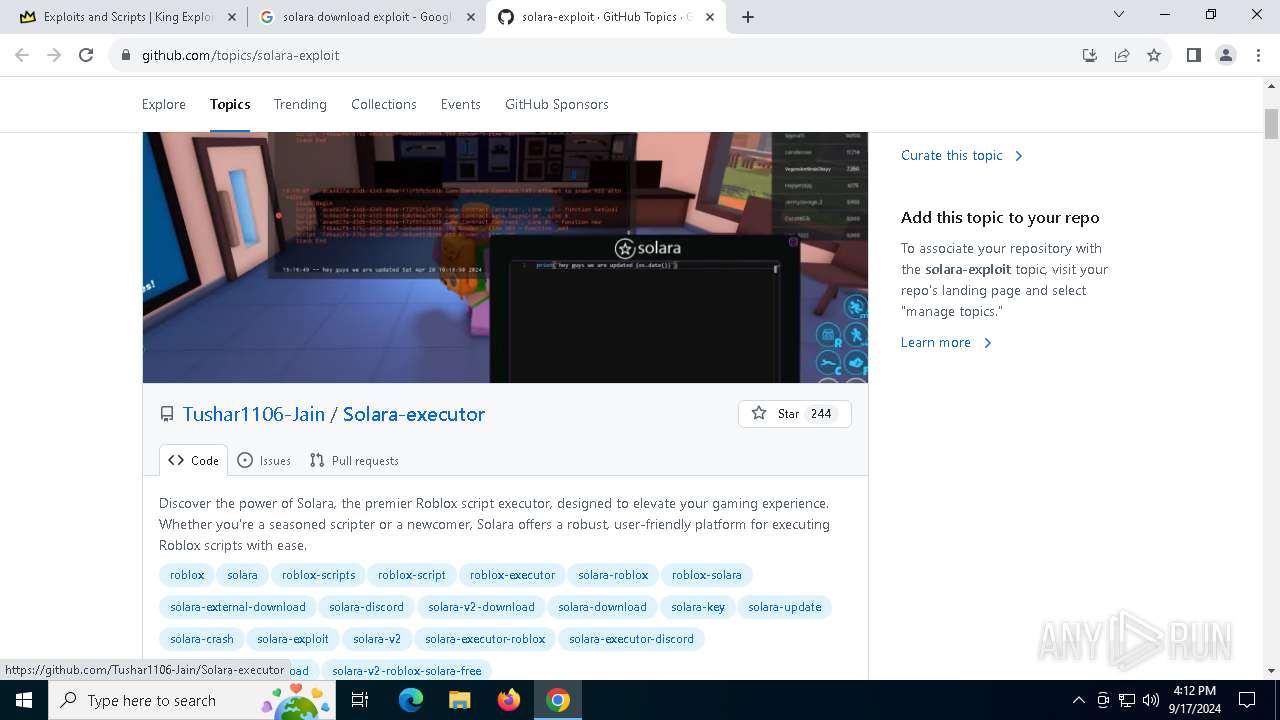Go back to the previous page
The height and width of the screenshot is (720, 1280).
tap(22, 55)
